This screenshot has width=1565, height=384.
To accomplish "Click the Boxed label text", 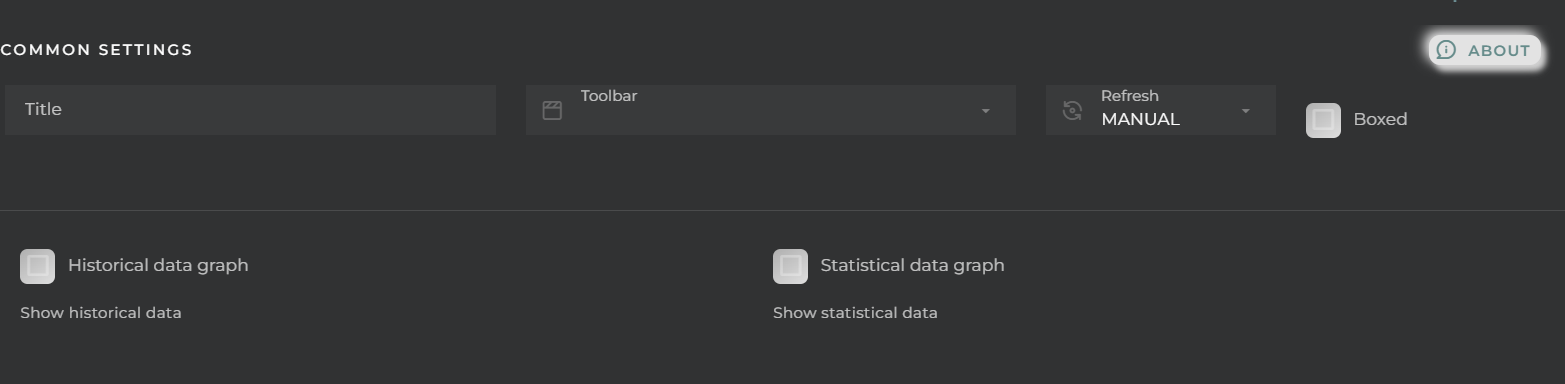I will click(1380, 119).
